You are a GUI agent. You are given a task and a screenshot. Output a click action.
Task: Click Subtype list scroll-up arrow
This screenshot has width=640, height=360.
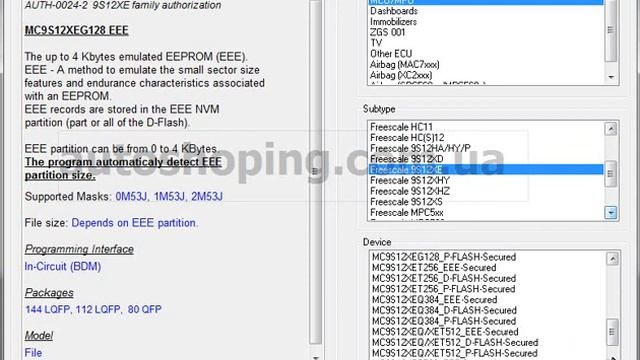(x=611, y=129)
